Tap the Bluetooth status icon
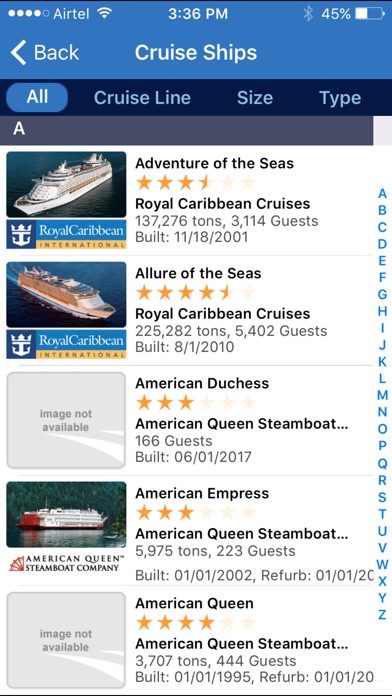 (x=308, y=14)
